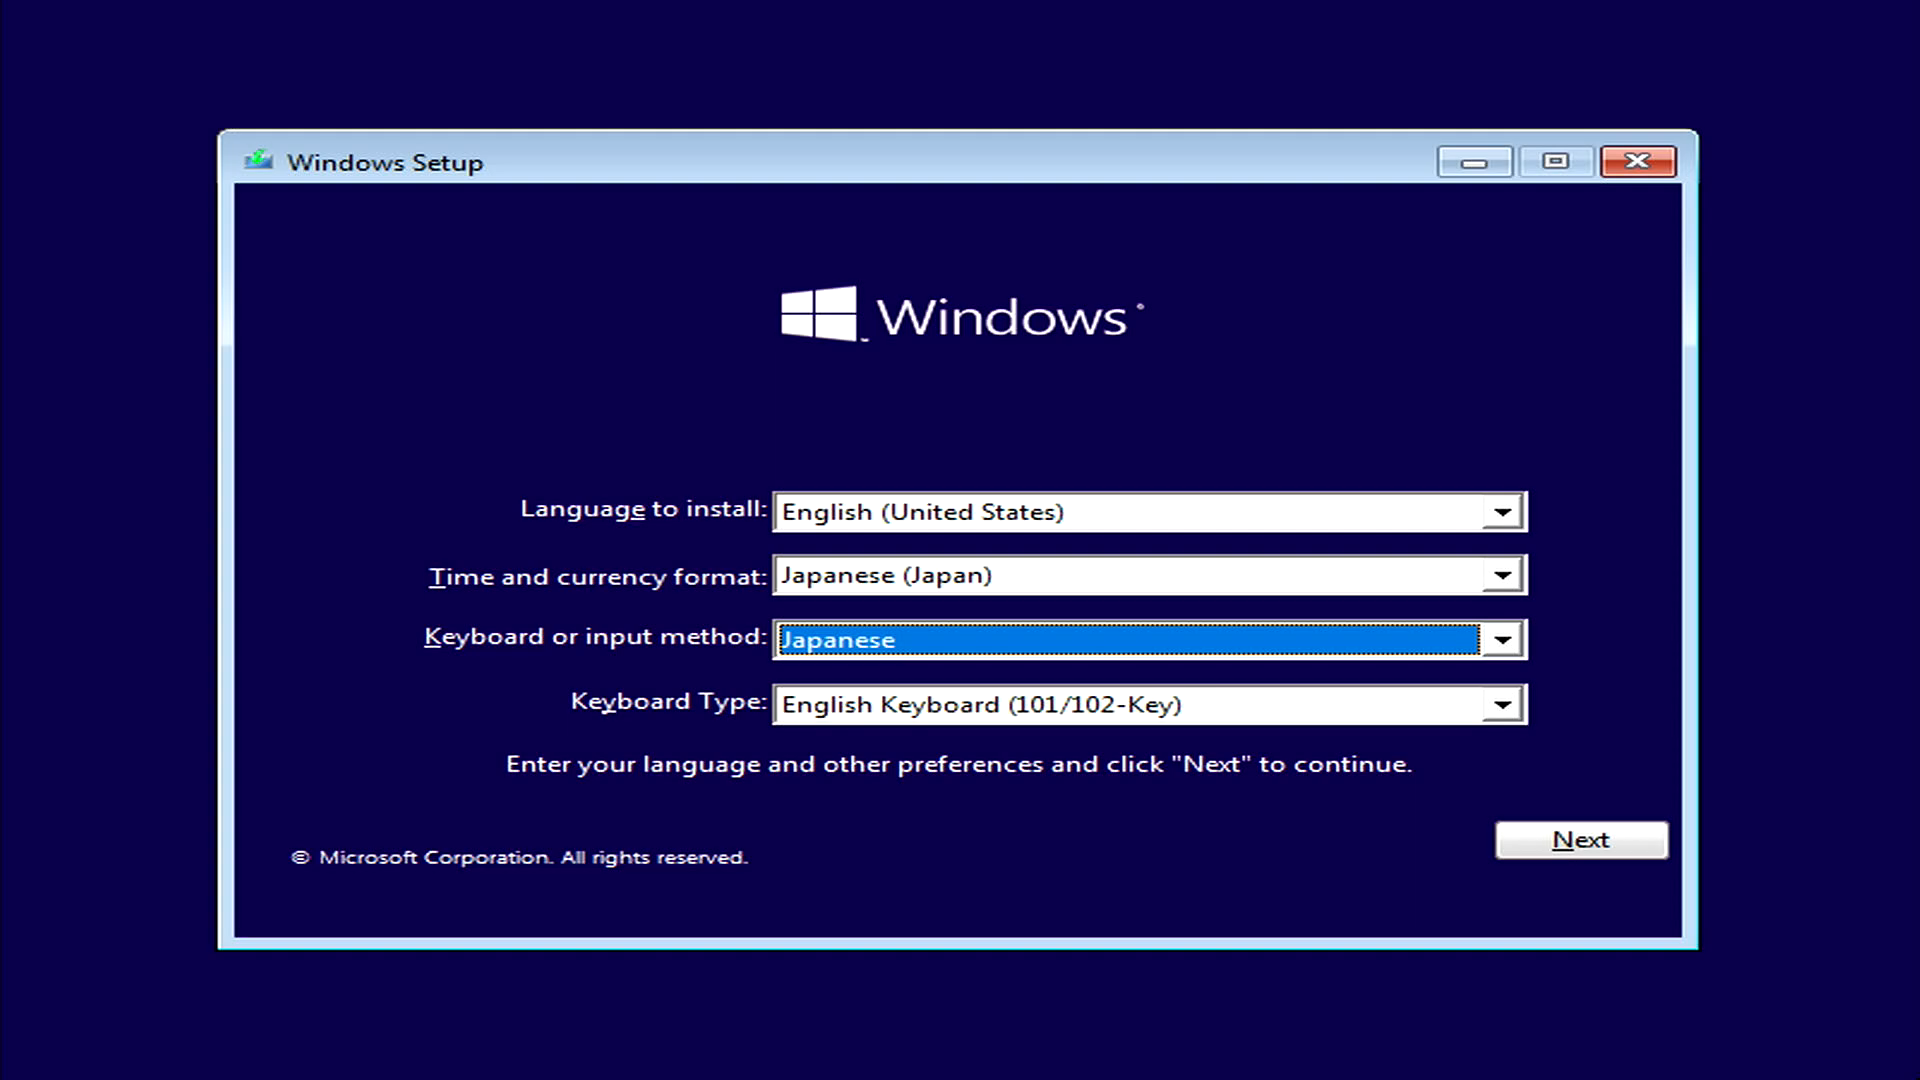Close the Windows Setup window
The width and height of the screenshot is (1920, 1080).
pos(1638,162)
